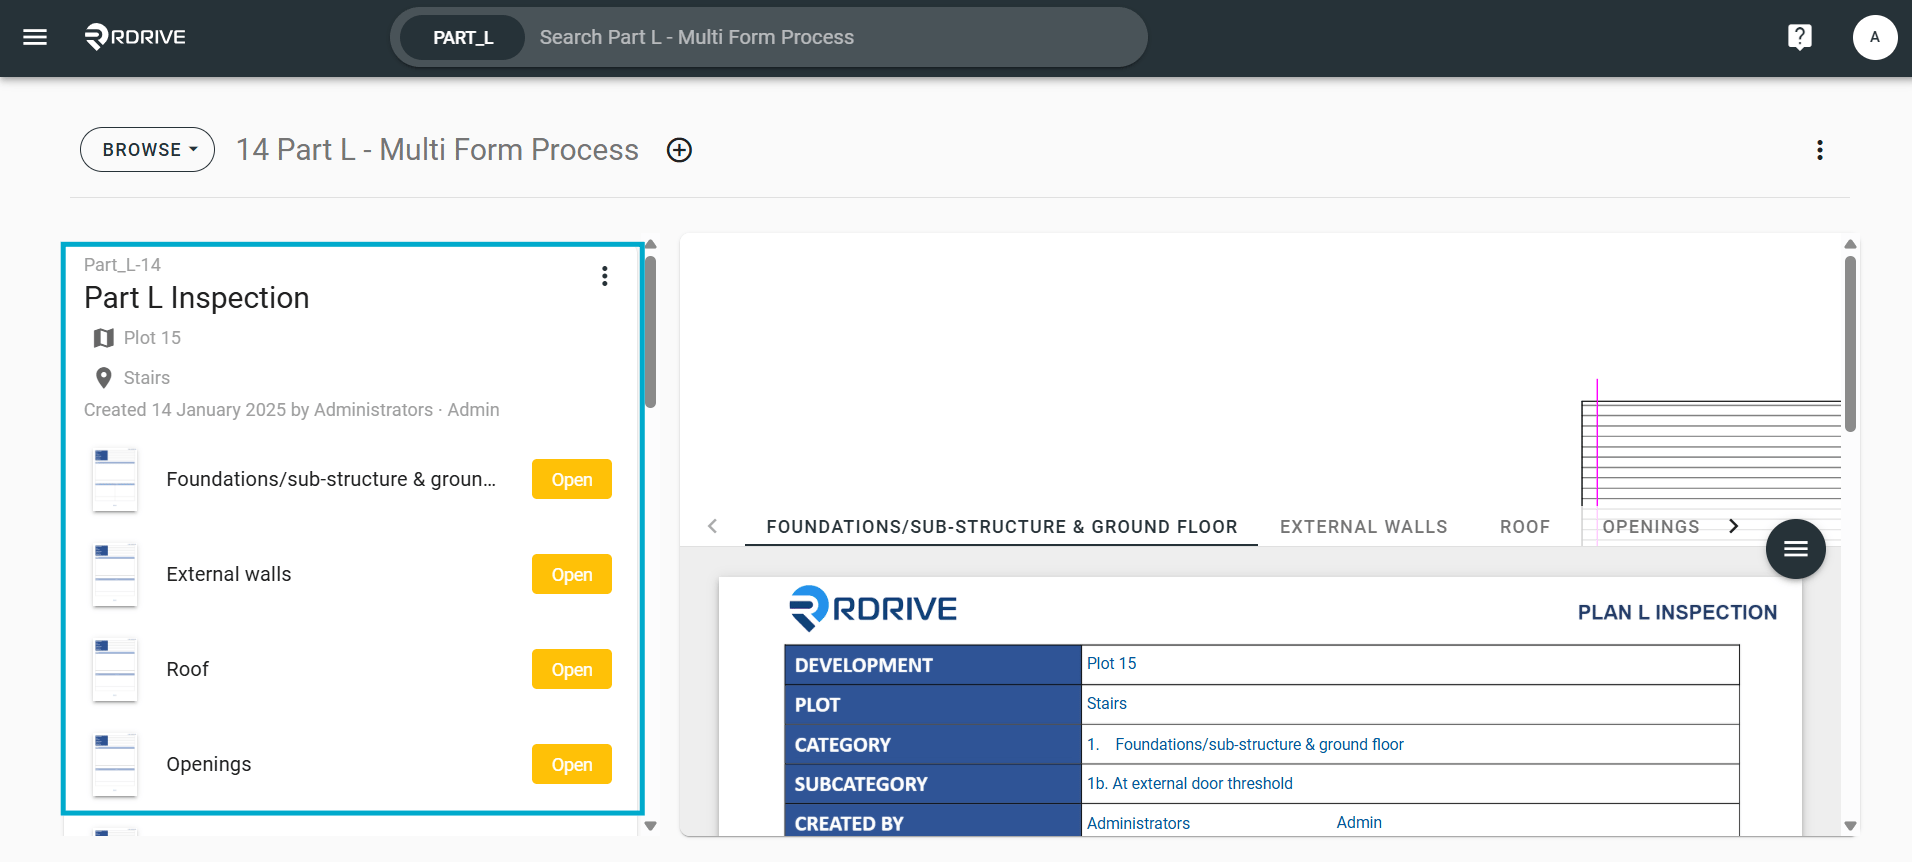Click the round floating menu button
This screenshot has height=862, width=1912.
[x=1795, y=548]
